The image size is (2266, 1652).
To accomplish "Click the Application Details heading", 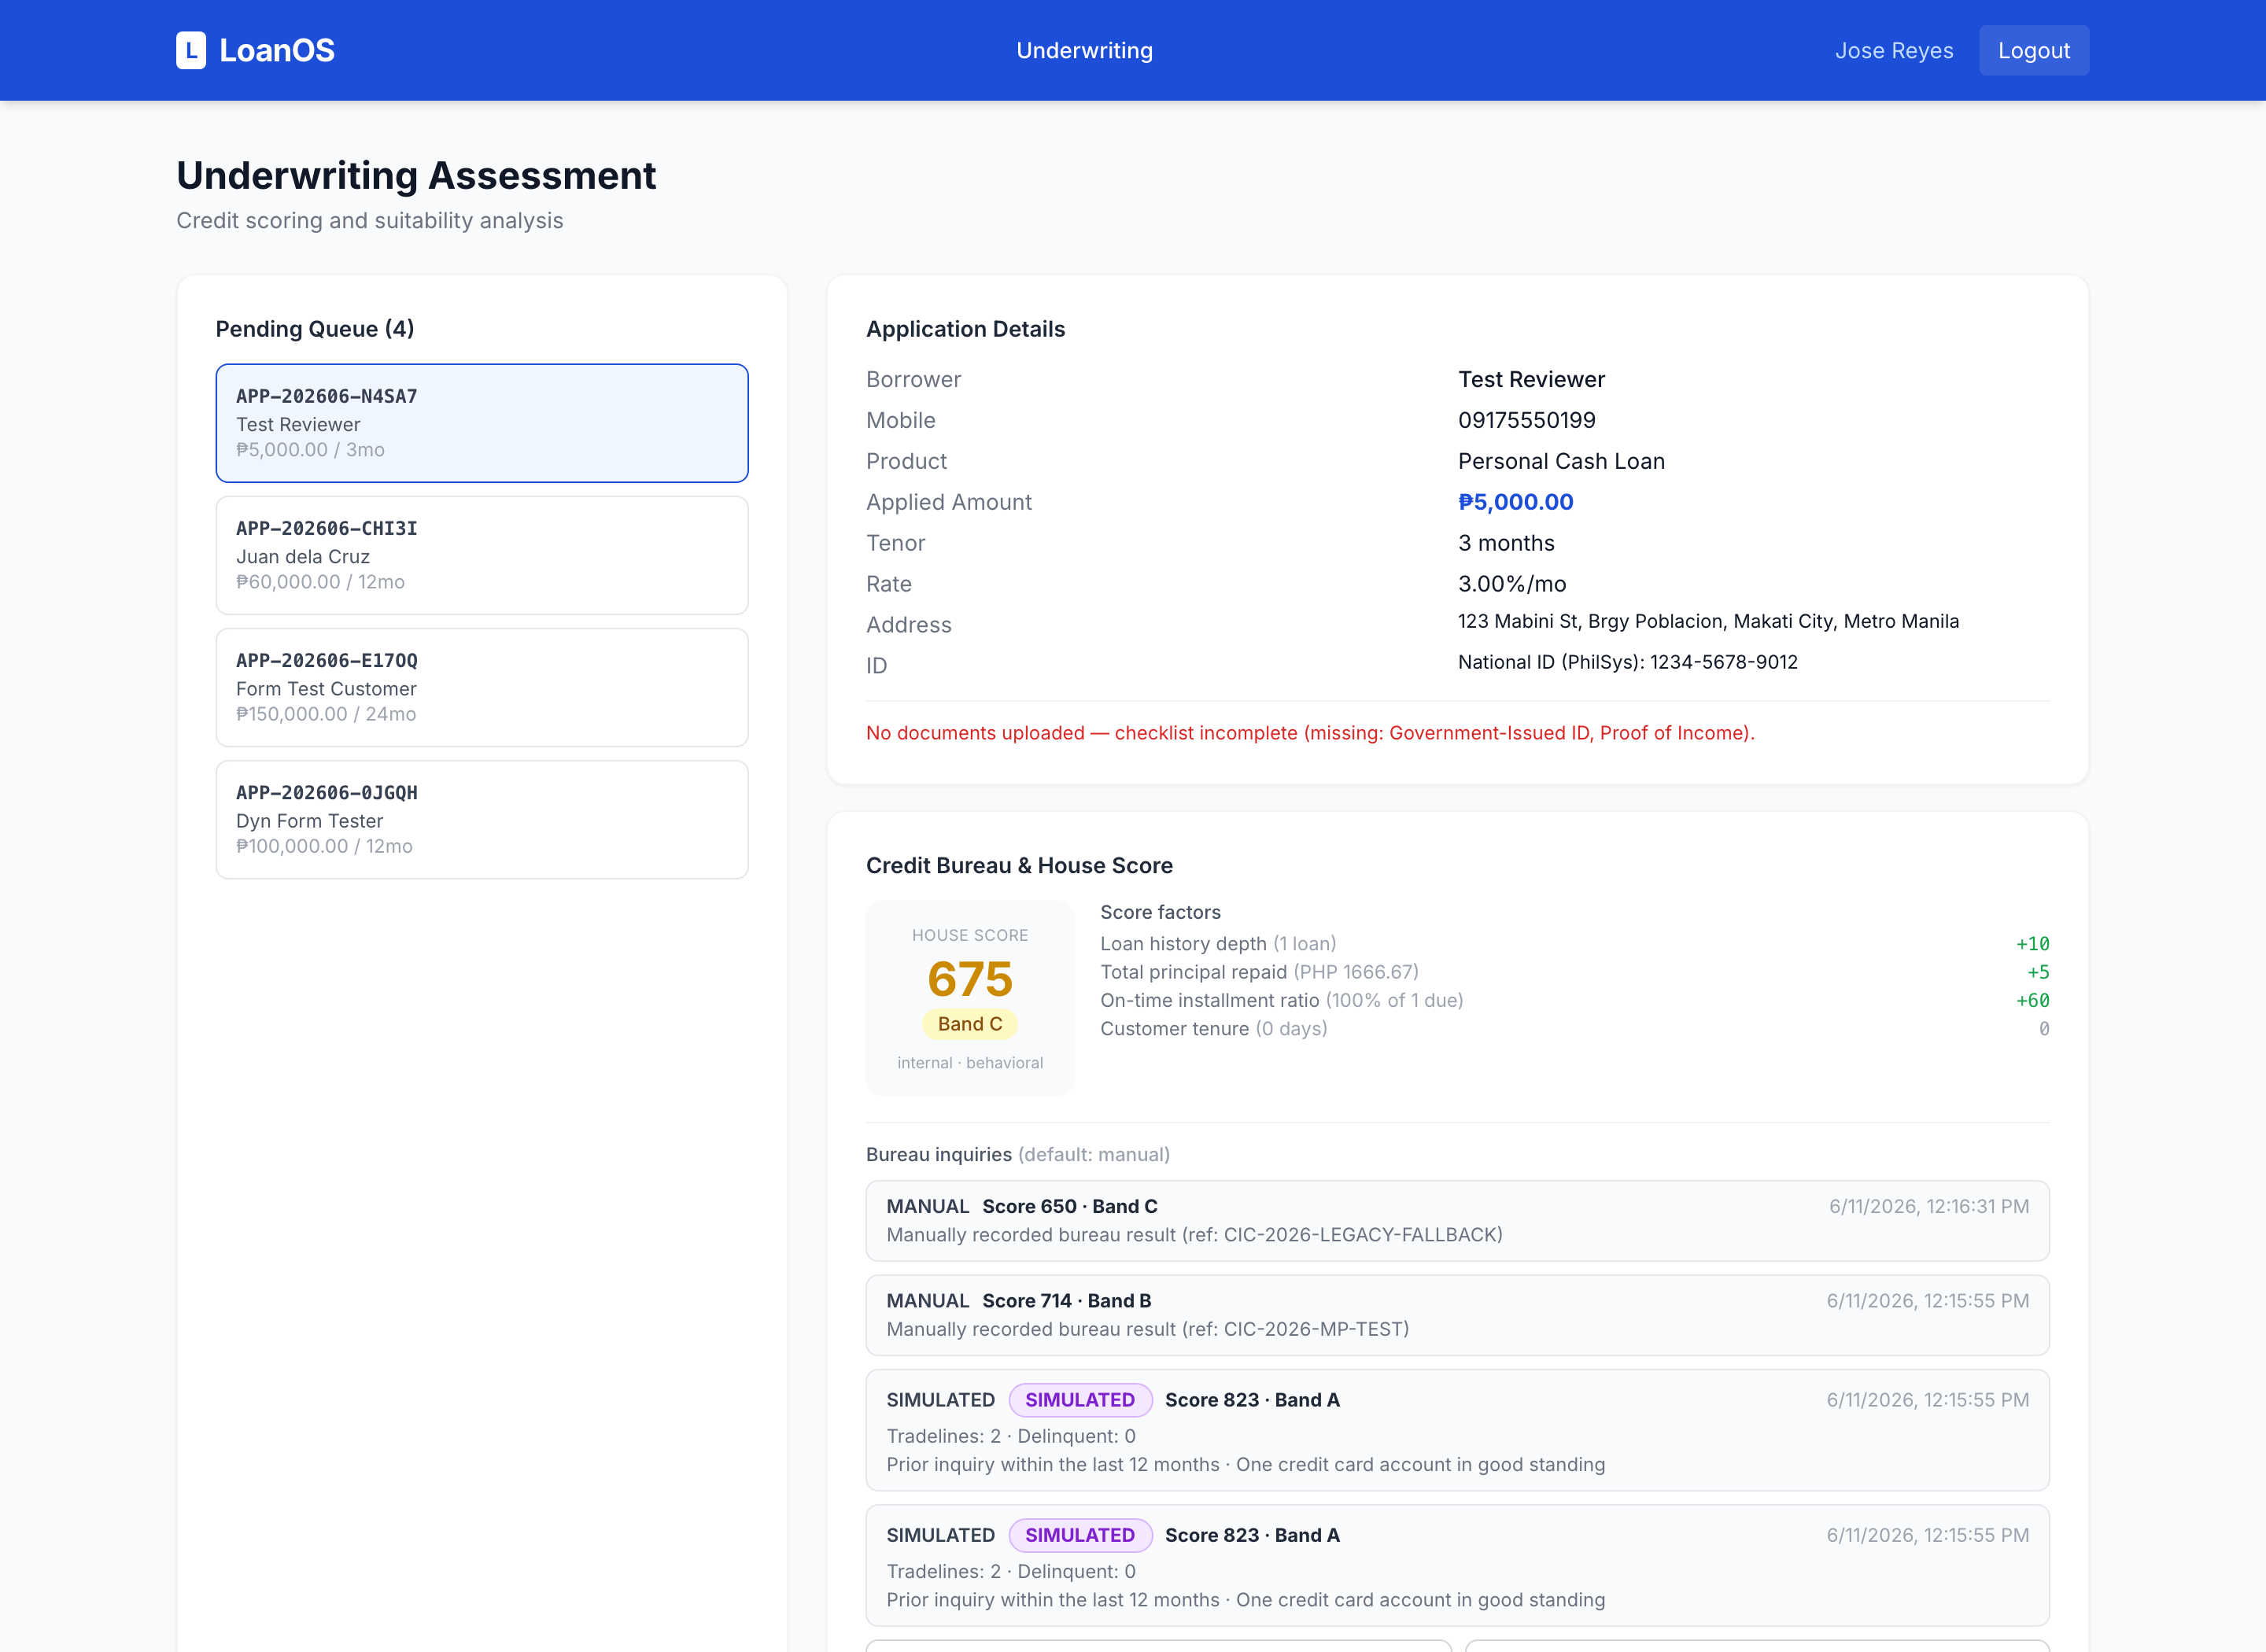I will [965, 329].
